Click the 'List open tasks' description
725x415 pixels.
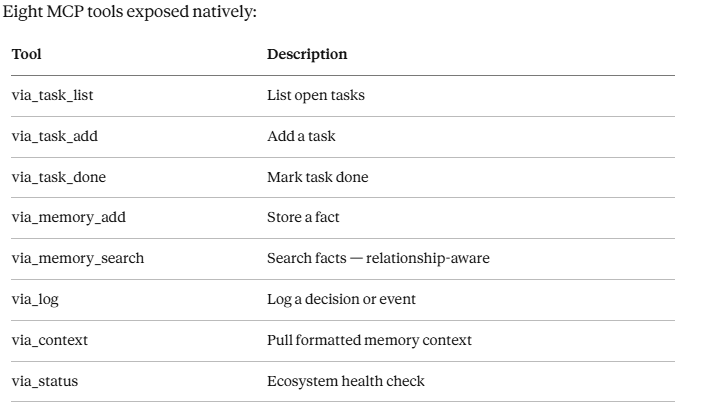316,95
